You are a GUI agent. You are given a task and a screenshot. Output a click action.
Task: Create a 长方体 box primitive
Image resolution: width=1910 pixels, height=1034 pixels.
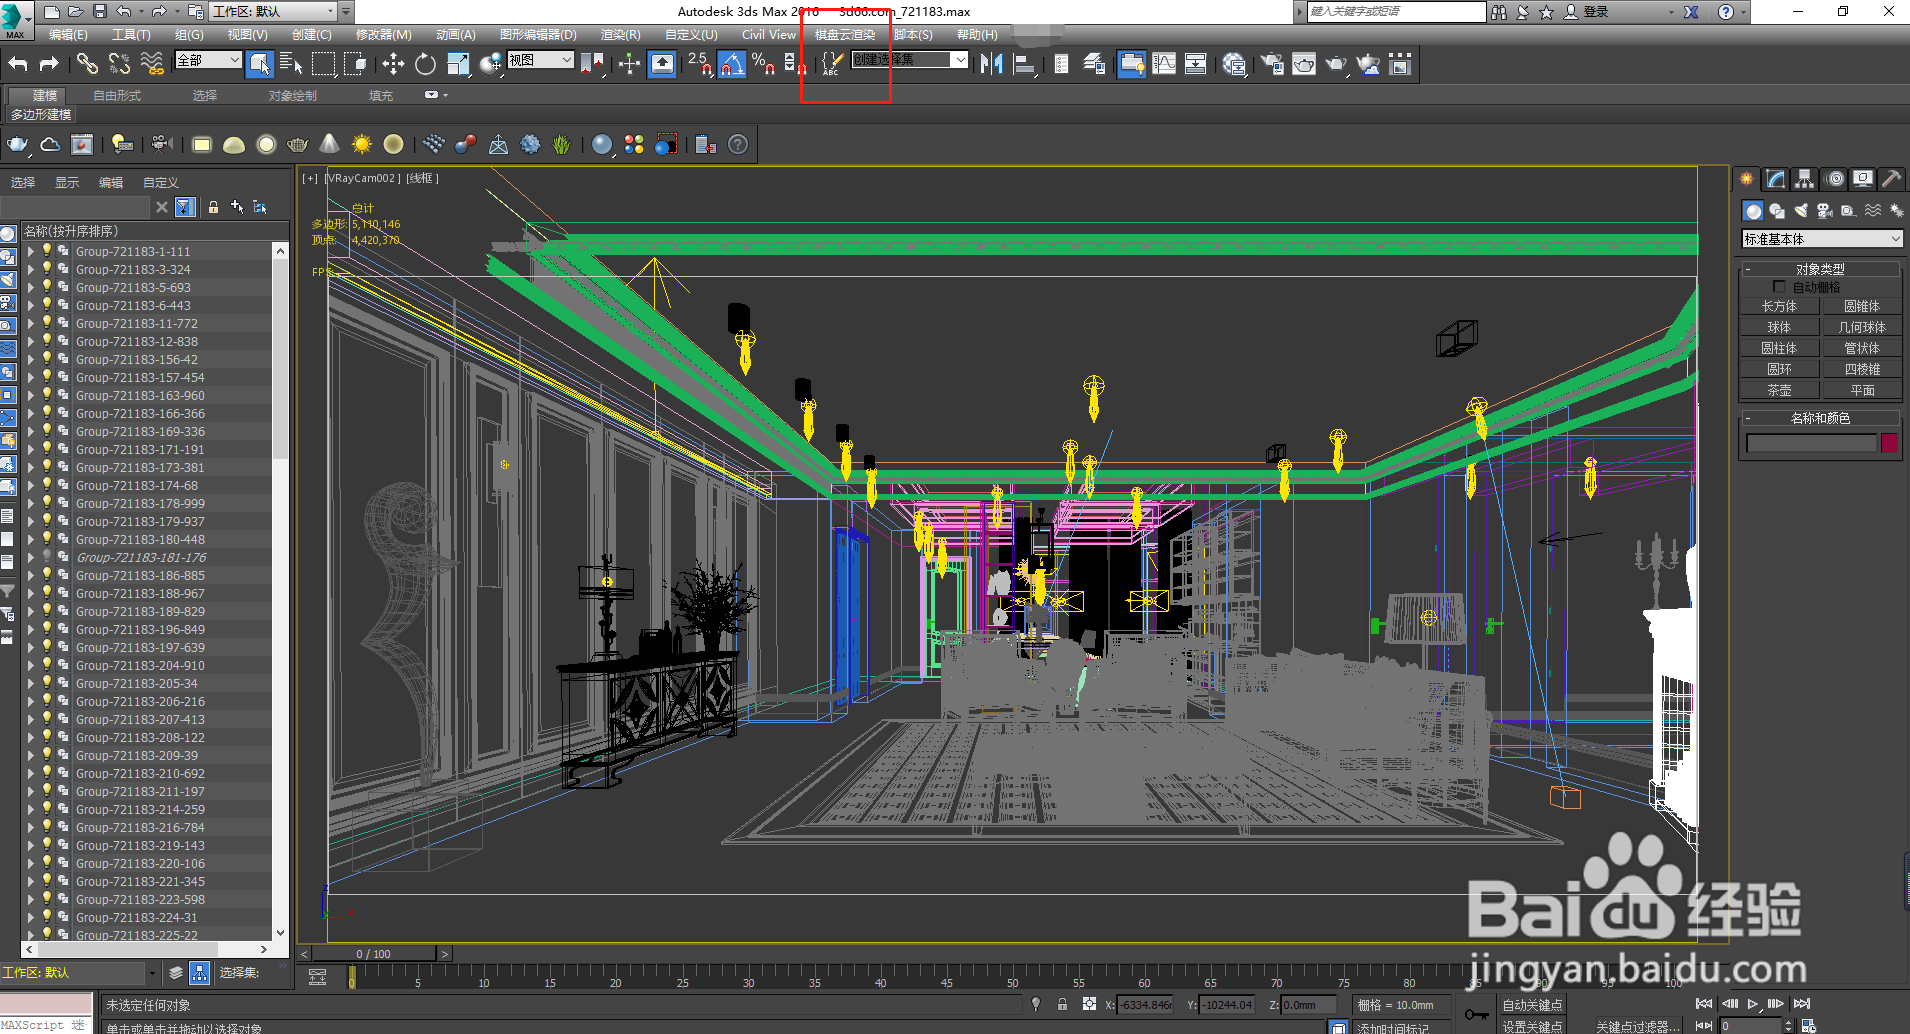[x=1779, y=306]
